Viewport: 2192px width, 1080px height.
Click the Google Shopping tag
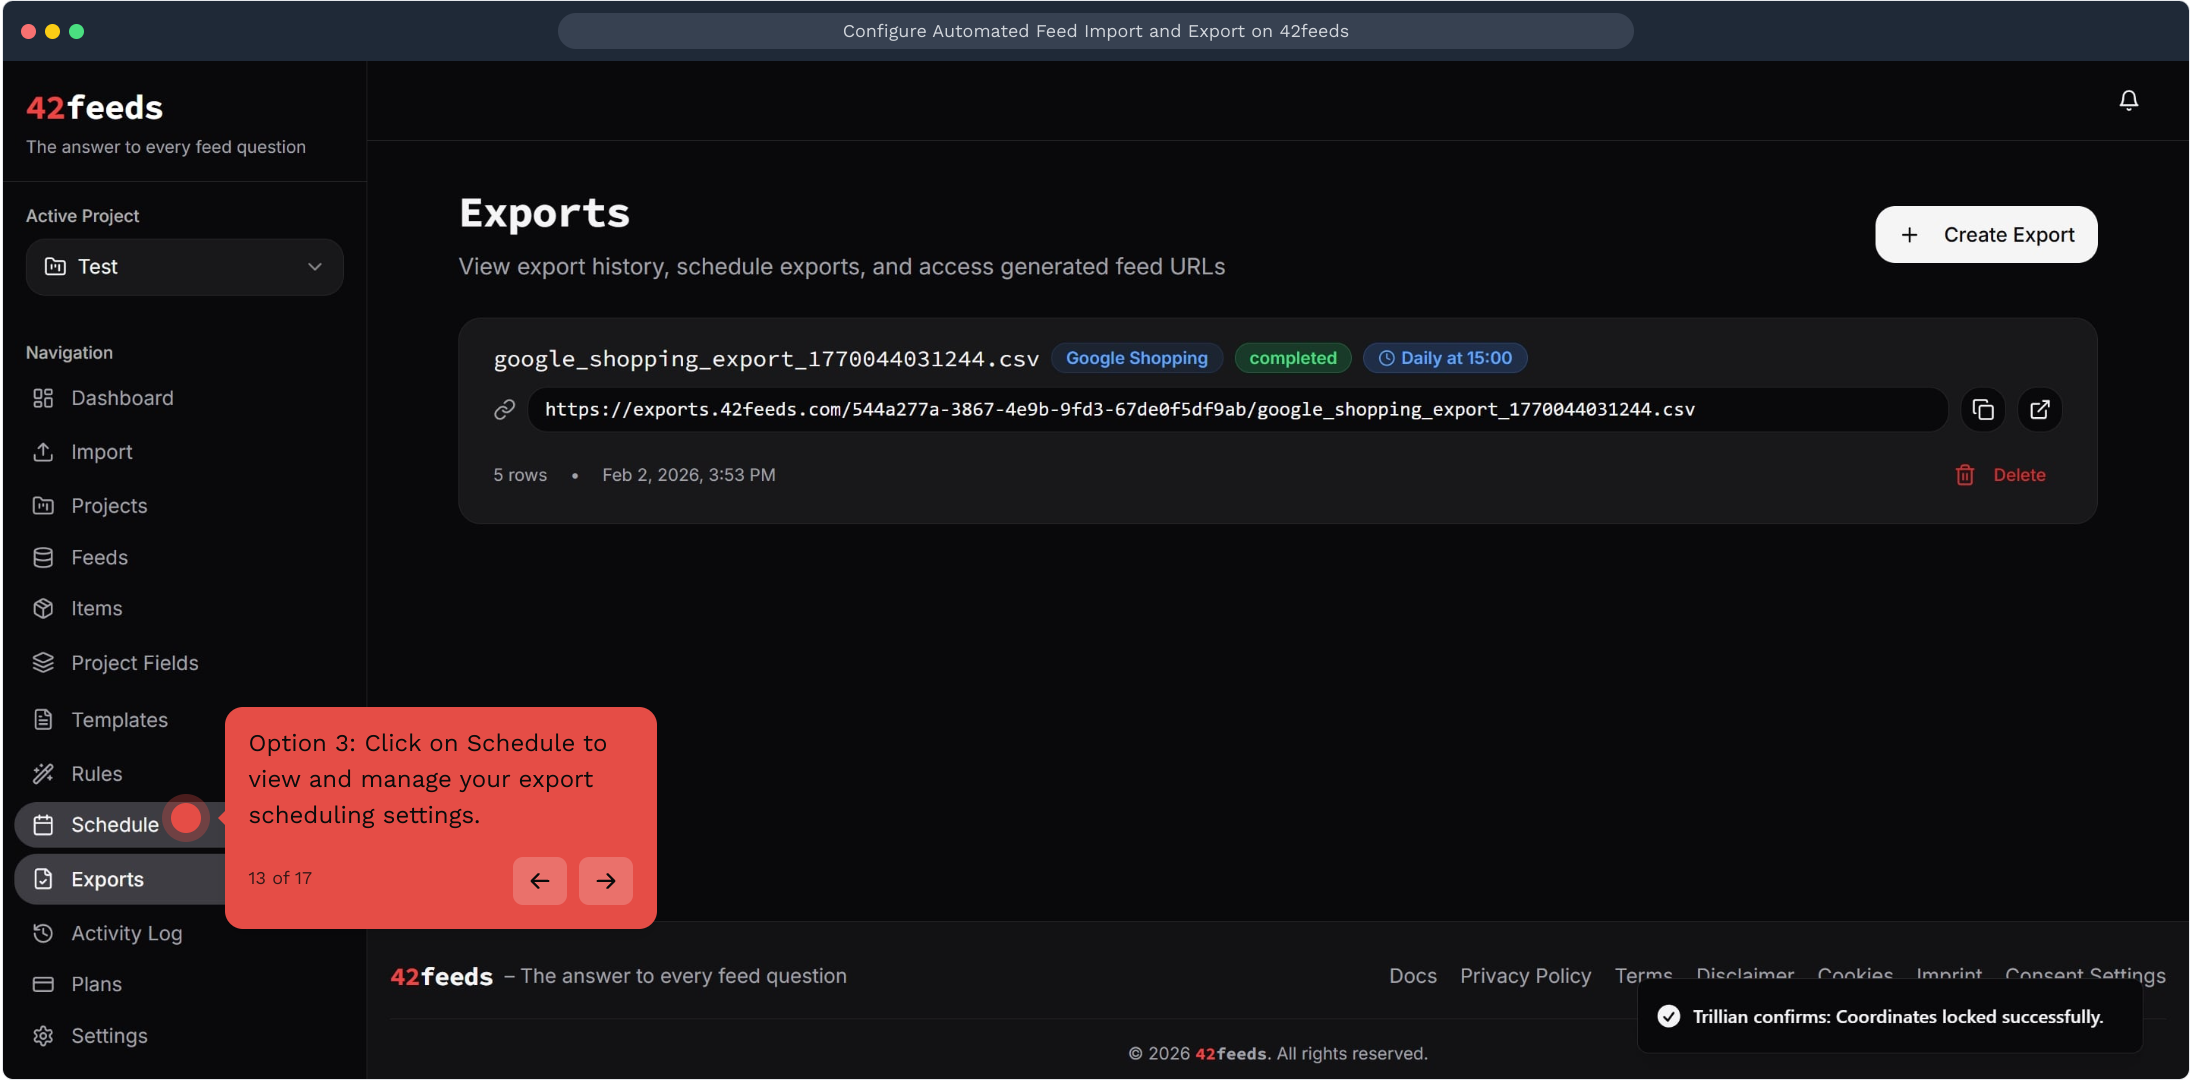tap(1136, 358)
